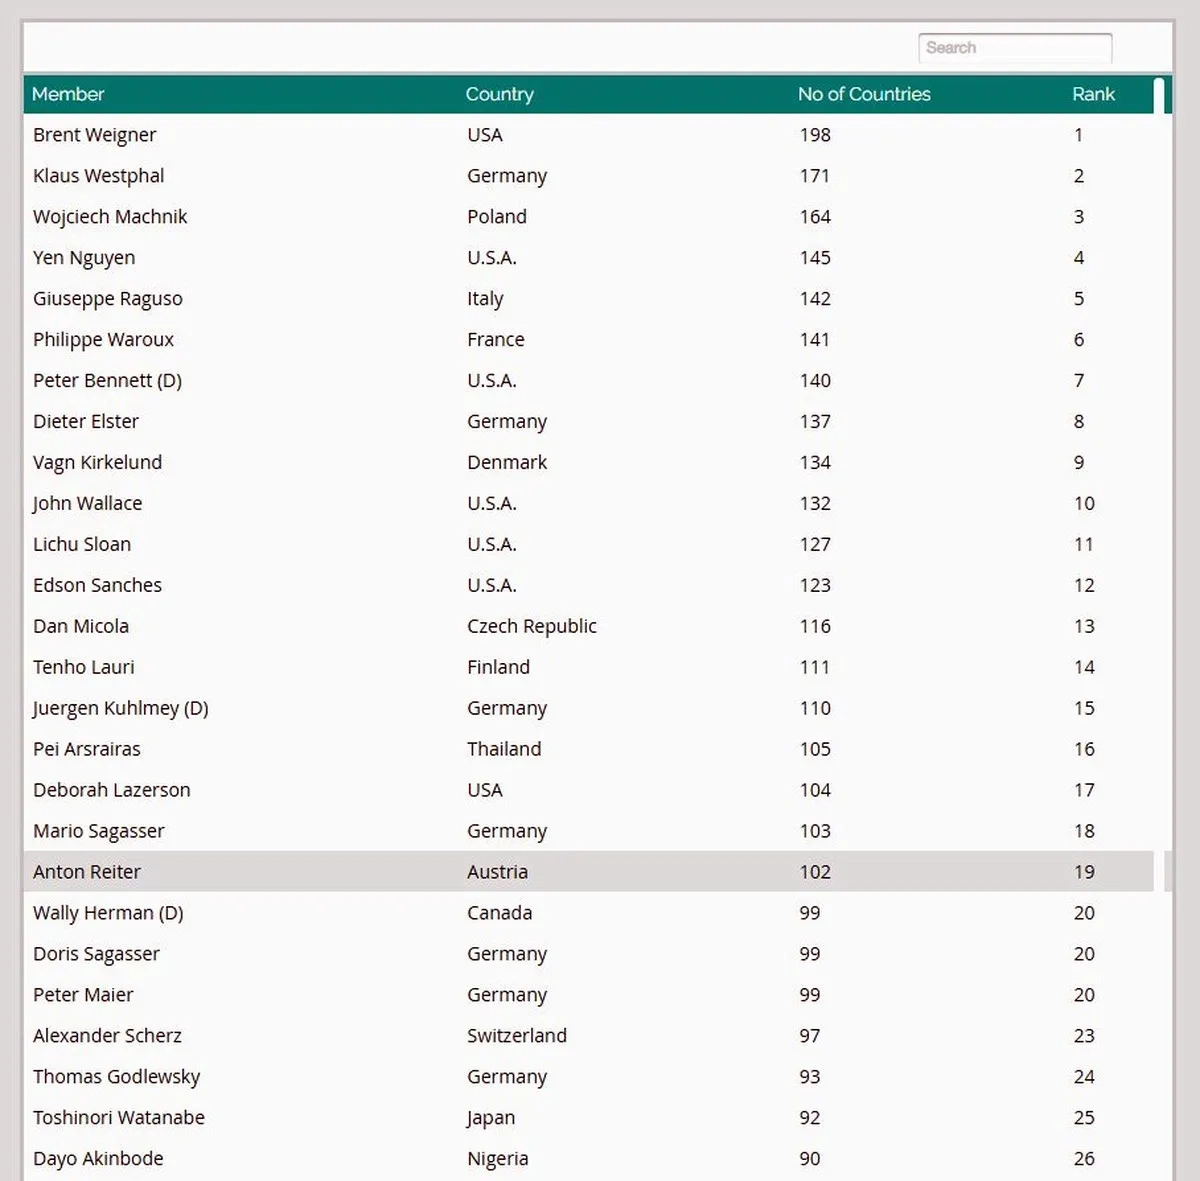
Task: Click on Peter Bennett (D) name
Action: [x=107, y=381]
